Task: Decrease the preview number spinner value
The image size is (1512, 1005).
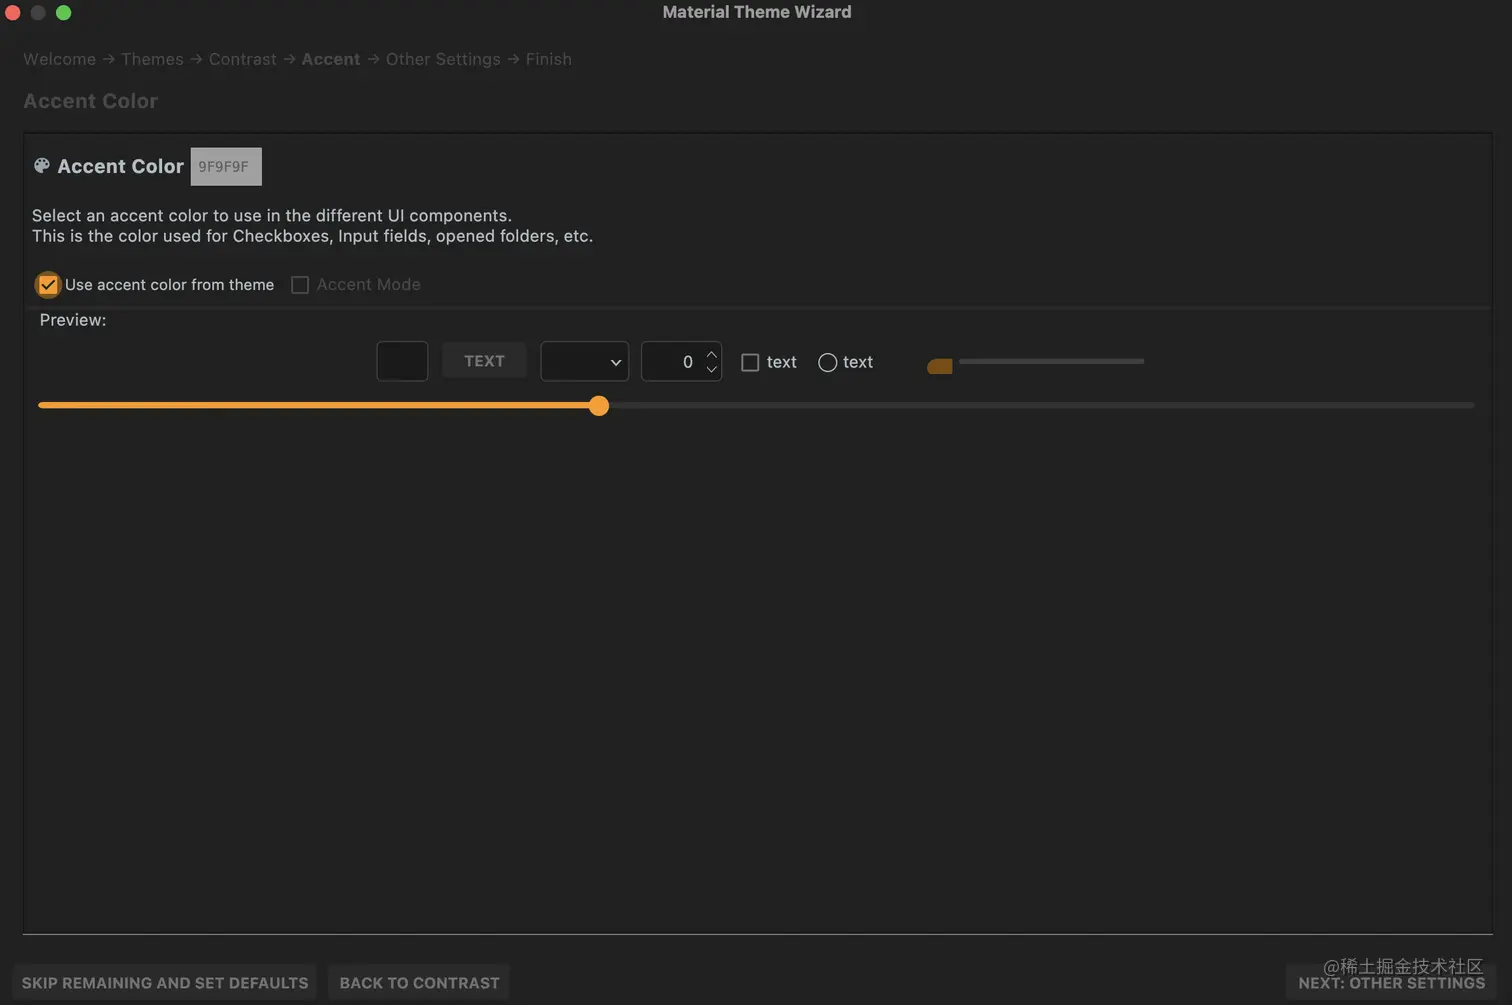Action: 712,370
